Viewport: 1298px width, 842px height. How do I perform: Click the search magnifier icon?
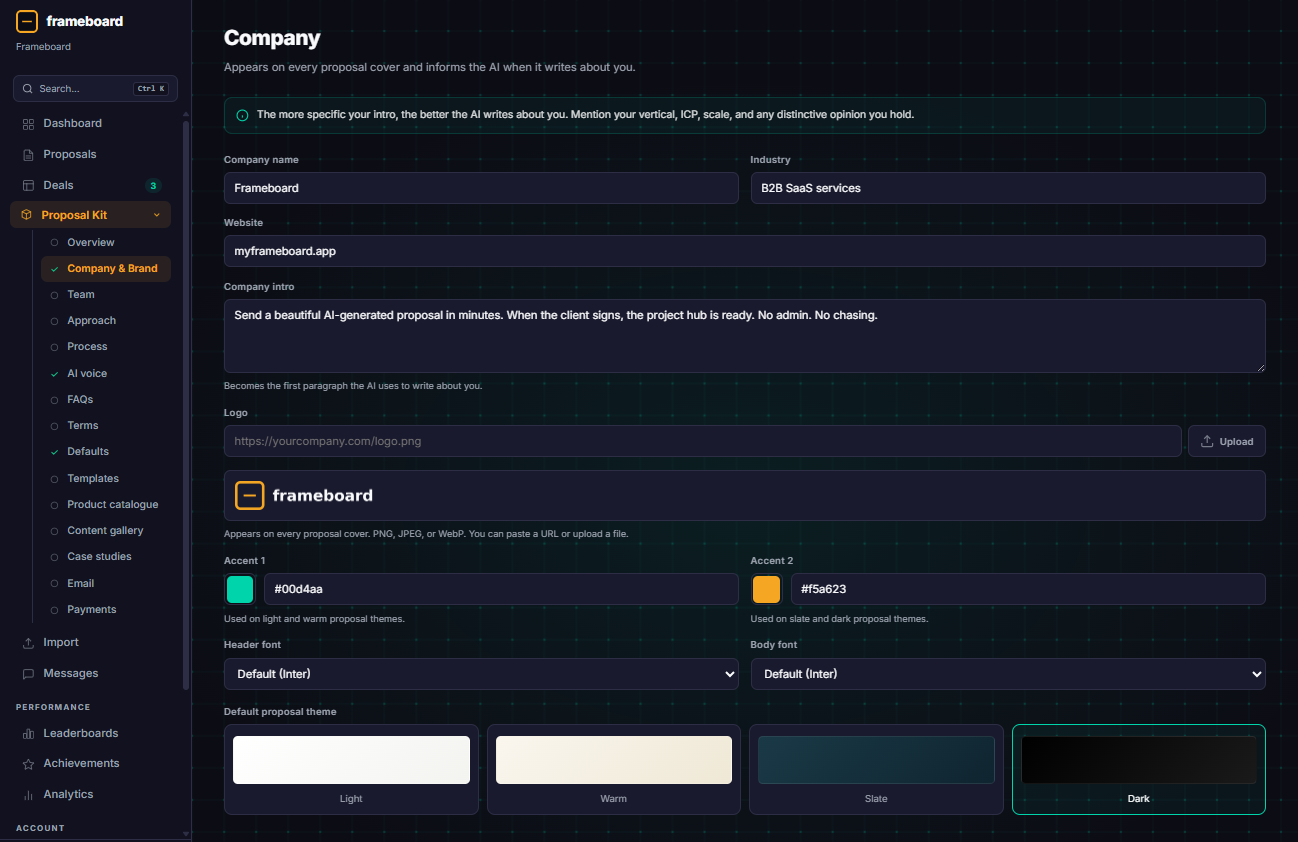pyautogui.click(x=28, y=89)
